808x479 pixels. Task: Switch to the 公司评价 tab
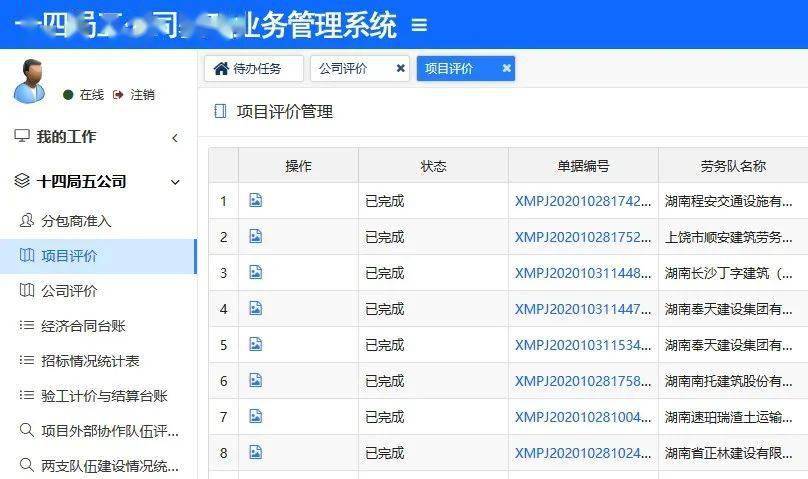(x=343, y=69)
